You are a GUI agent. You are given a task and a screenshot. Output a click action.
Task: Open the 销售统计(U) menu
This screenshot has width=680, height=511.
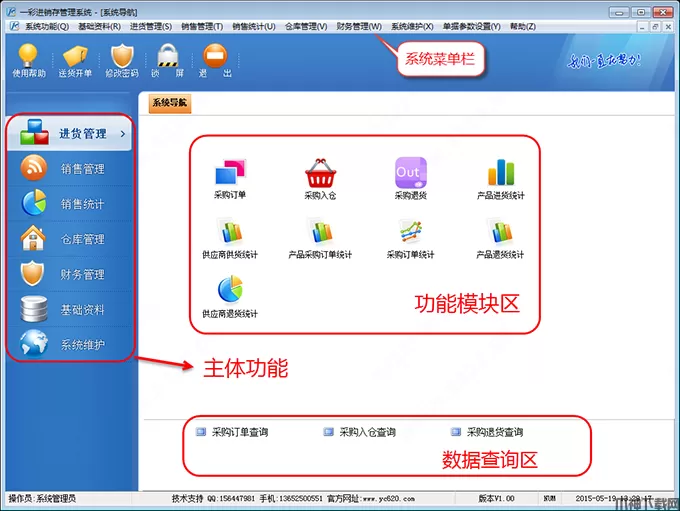pyautogui.click(x=254, y=26)
